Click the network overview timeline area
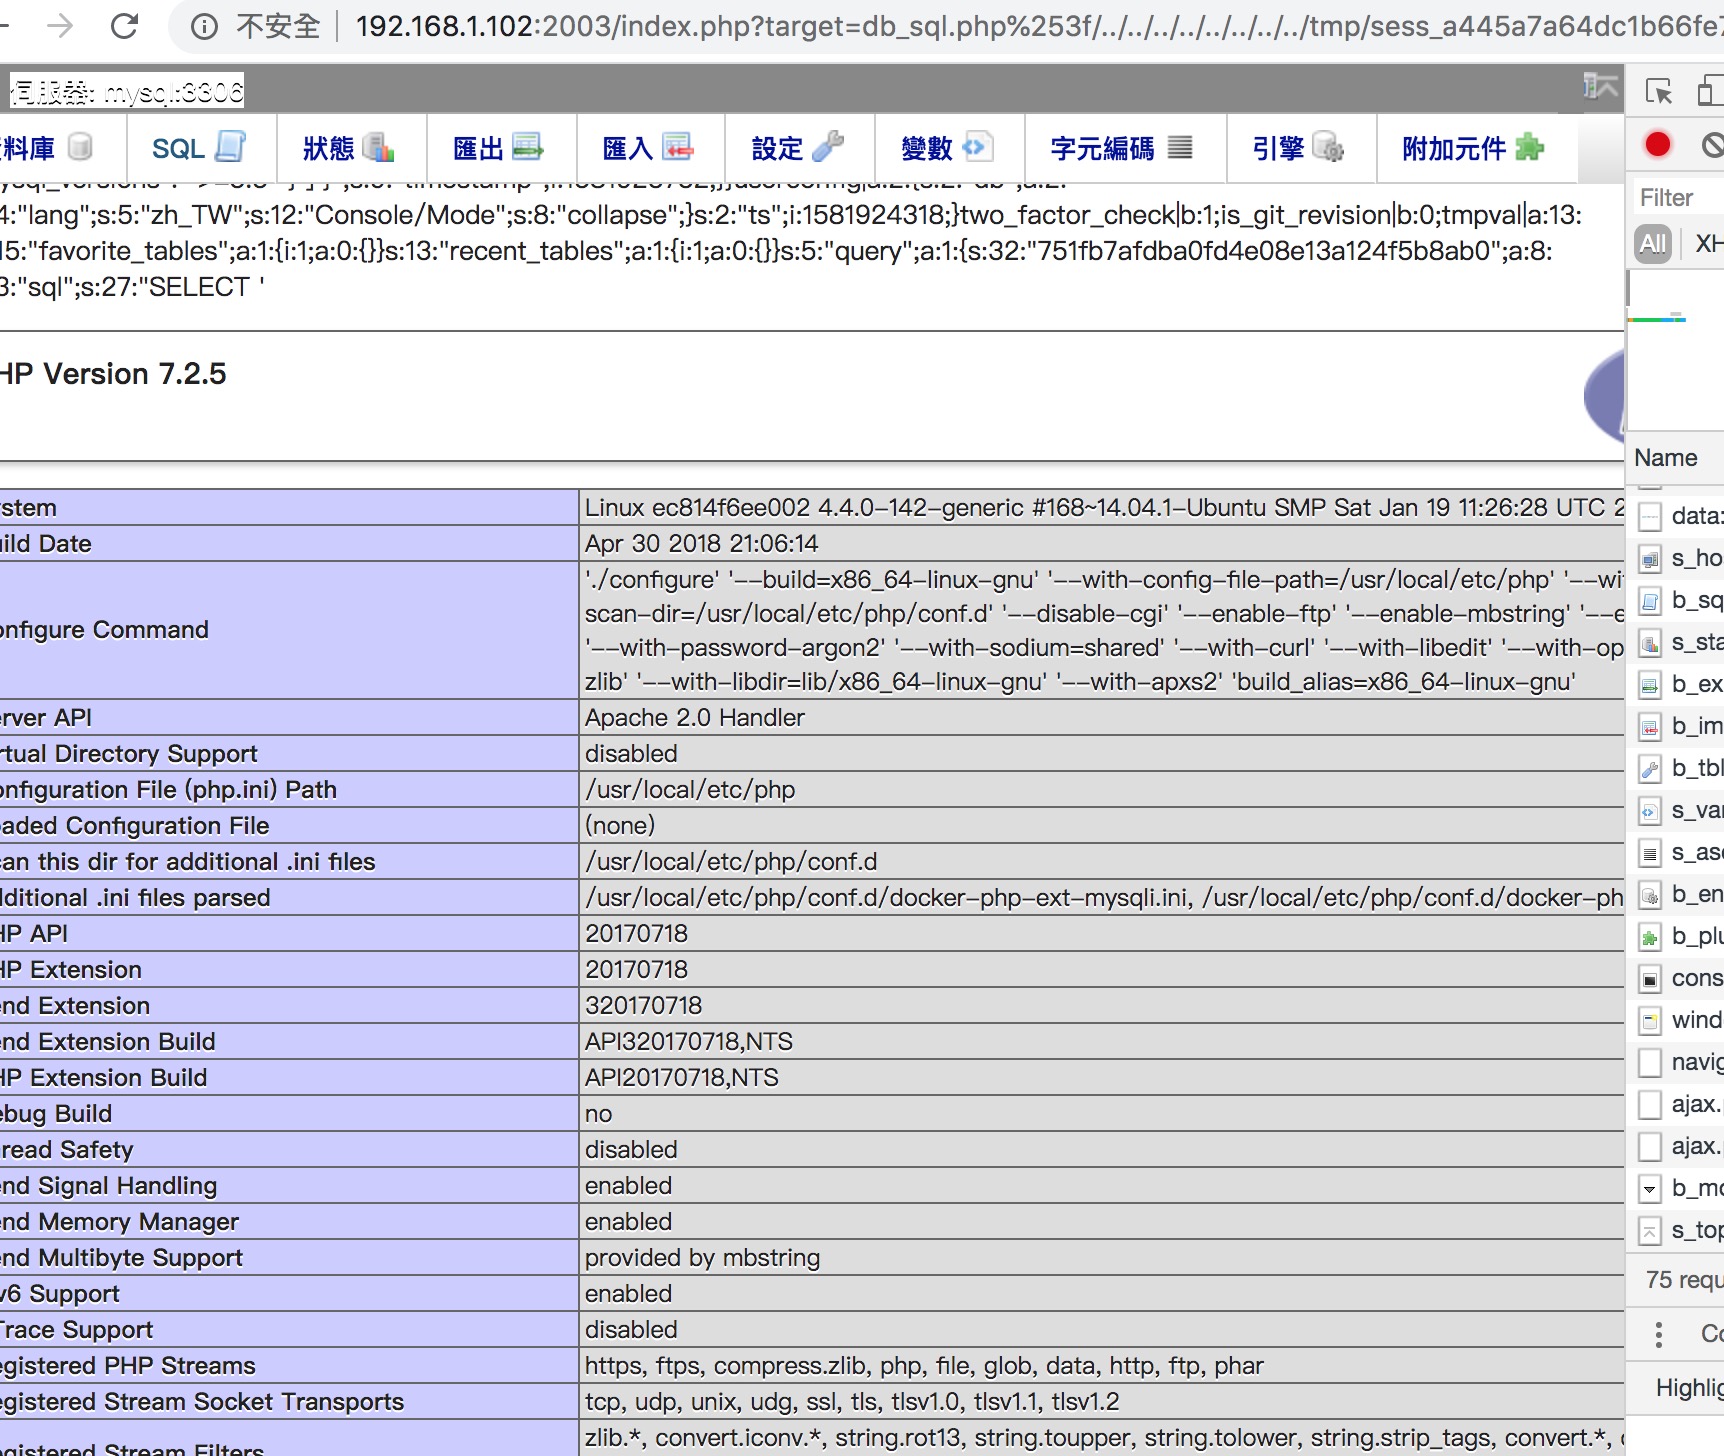Image resolution: width=1724 pixels, height=1456 pixels. (x=1676, y=350)
